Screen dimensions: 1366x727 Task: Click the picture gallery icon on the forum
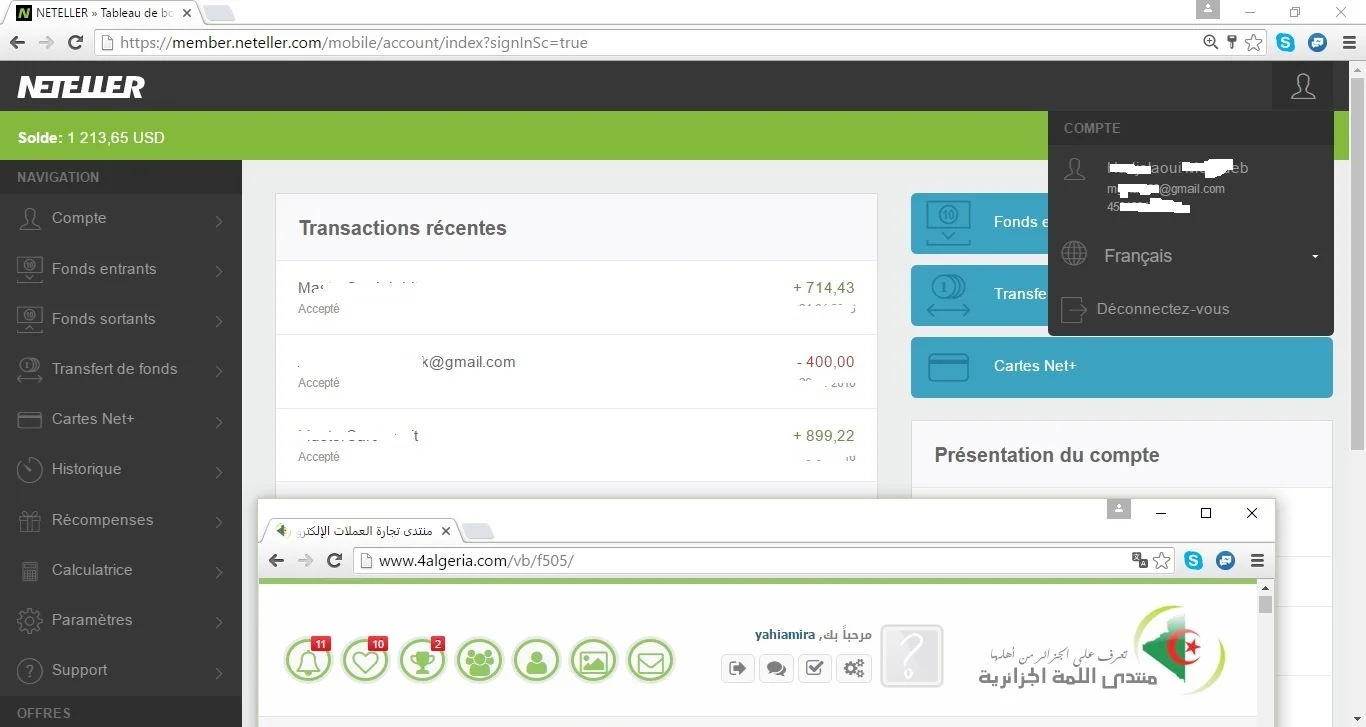coord(594,661)
